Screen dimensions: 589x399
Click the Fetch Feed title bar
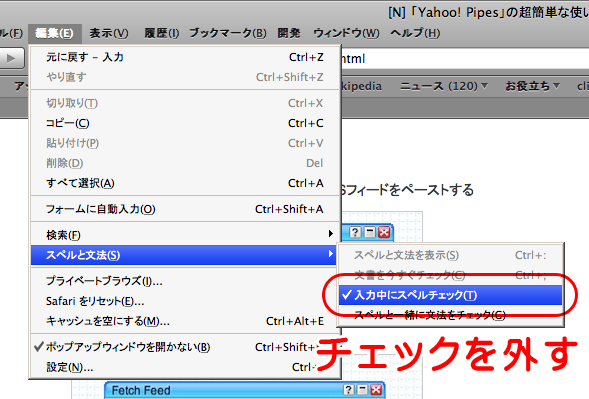pyautogui.click(x=245, y=390)
